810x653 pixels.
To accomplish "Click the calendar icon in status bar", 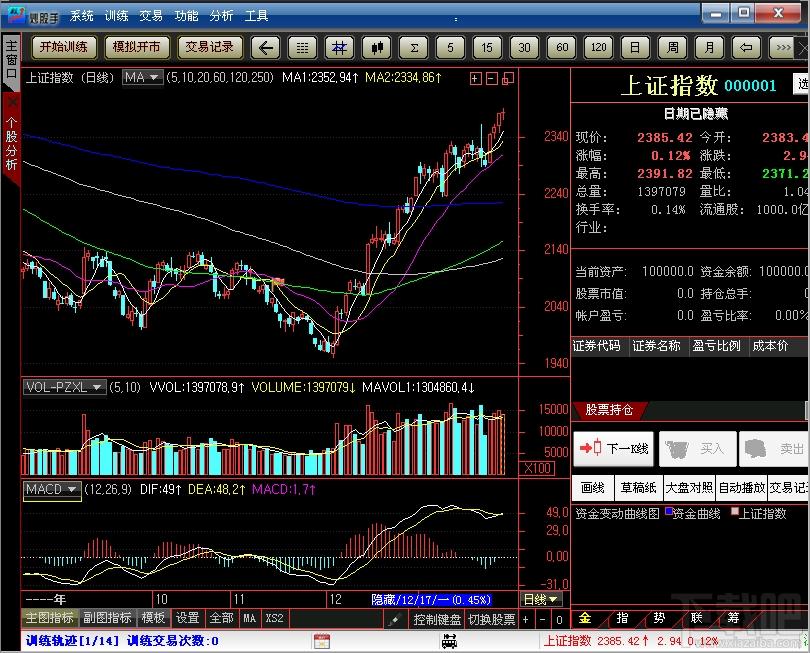I will pyautogui.click(x=322, y=641).
